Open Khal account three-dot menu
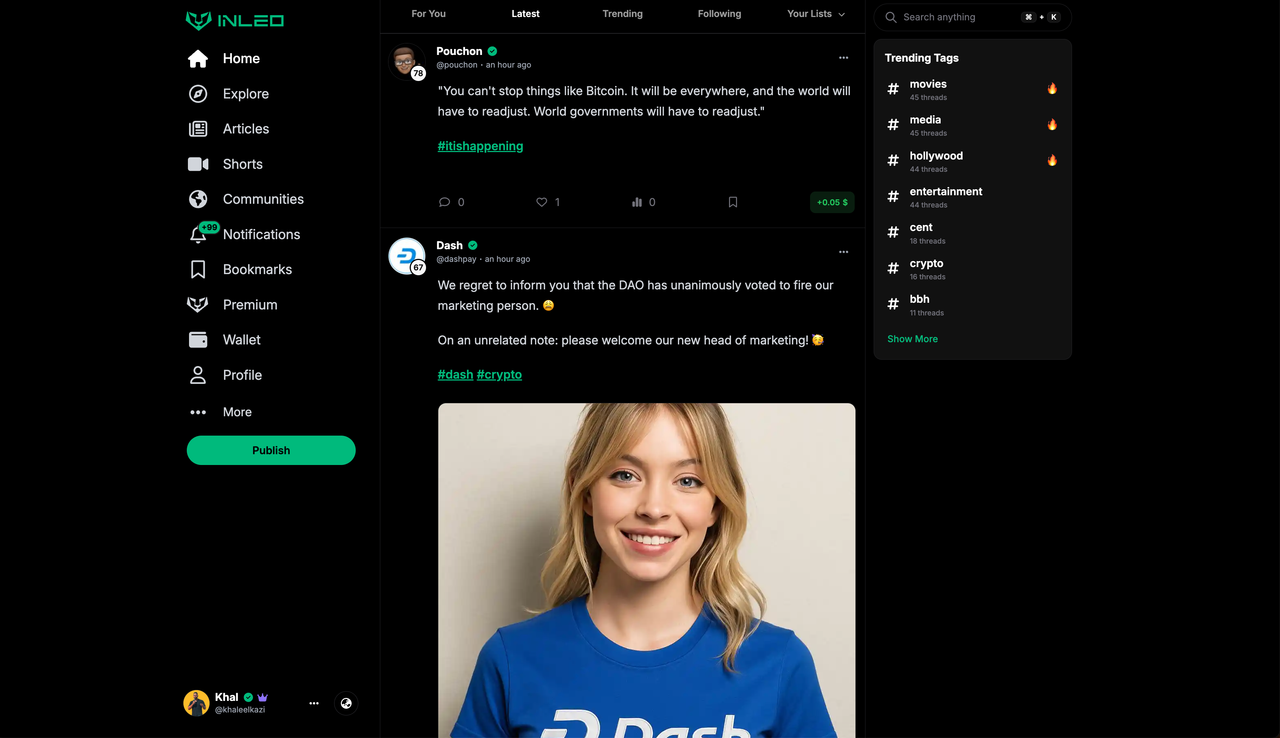 (x=314, y=703)
